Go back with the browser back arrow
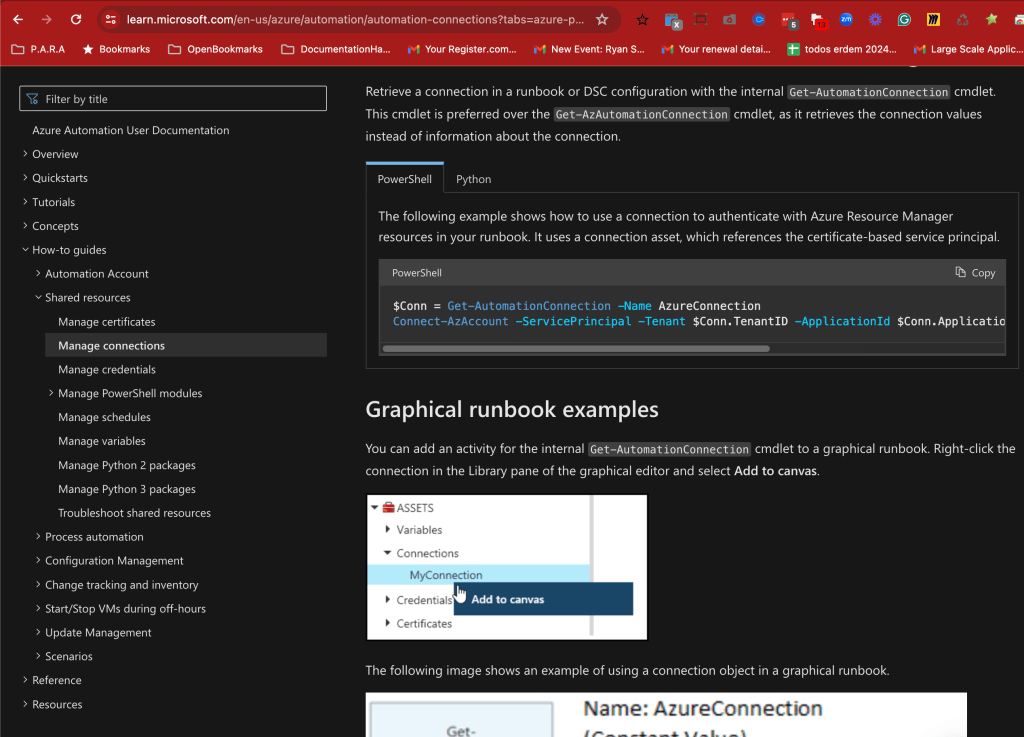The height and width of the screenshot is (737, 1024). [18, 20]
